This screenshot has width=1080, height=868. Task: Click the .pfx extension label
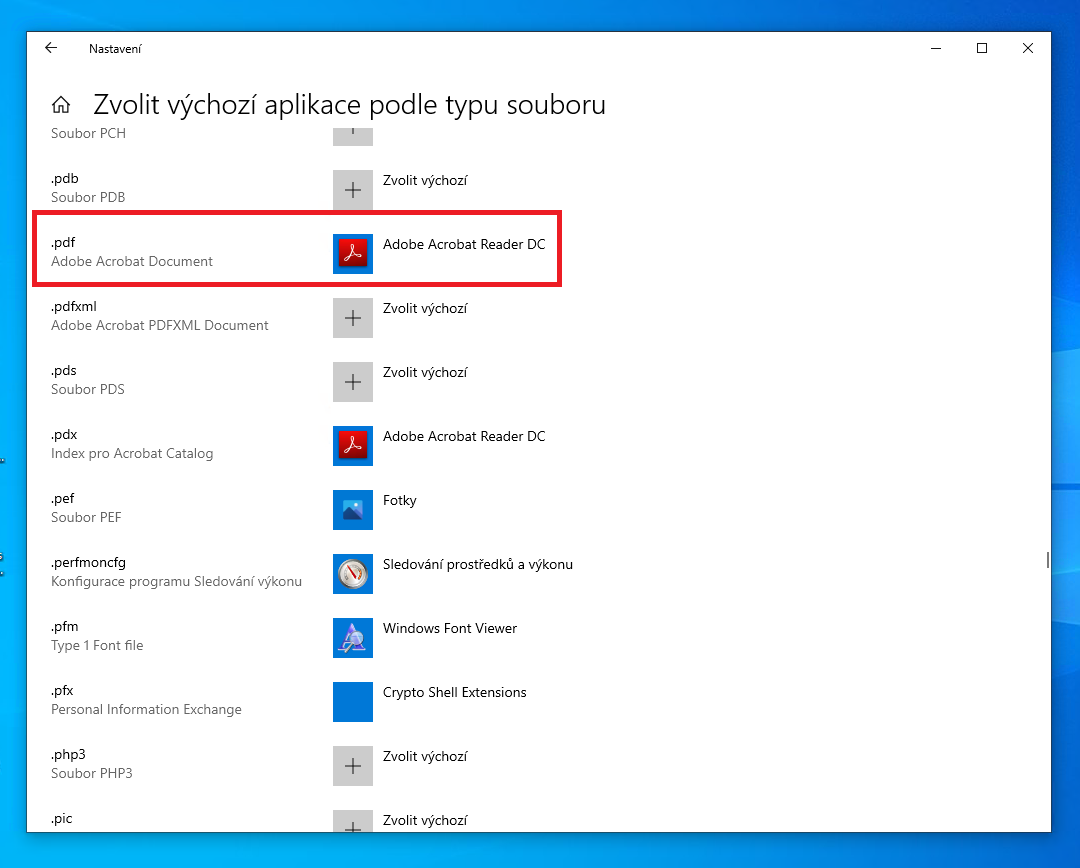click(62, 691)
